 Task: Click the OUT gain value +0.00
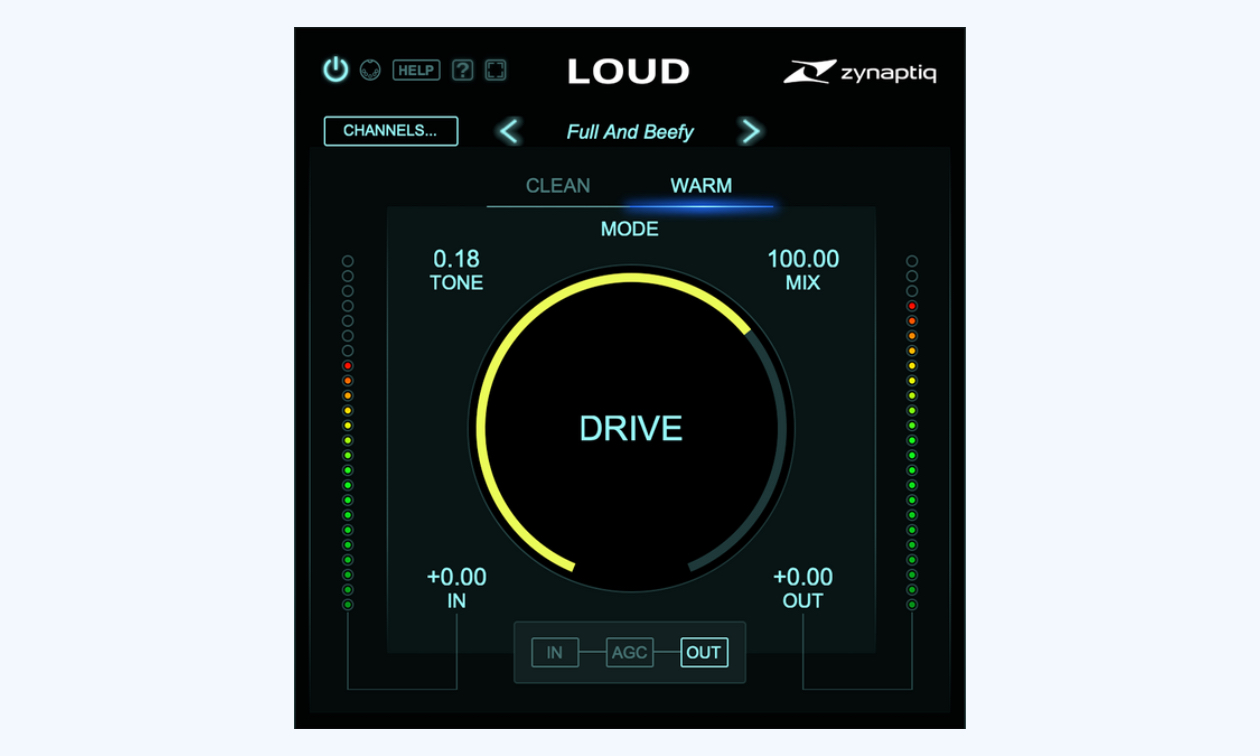[803, 577]
